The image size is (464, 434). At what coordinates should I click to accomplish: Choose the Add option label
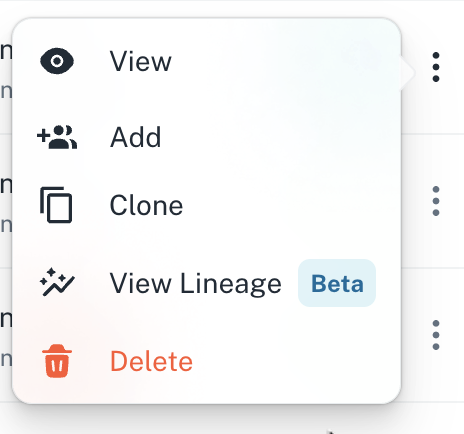pos(136,137)
